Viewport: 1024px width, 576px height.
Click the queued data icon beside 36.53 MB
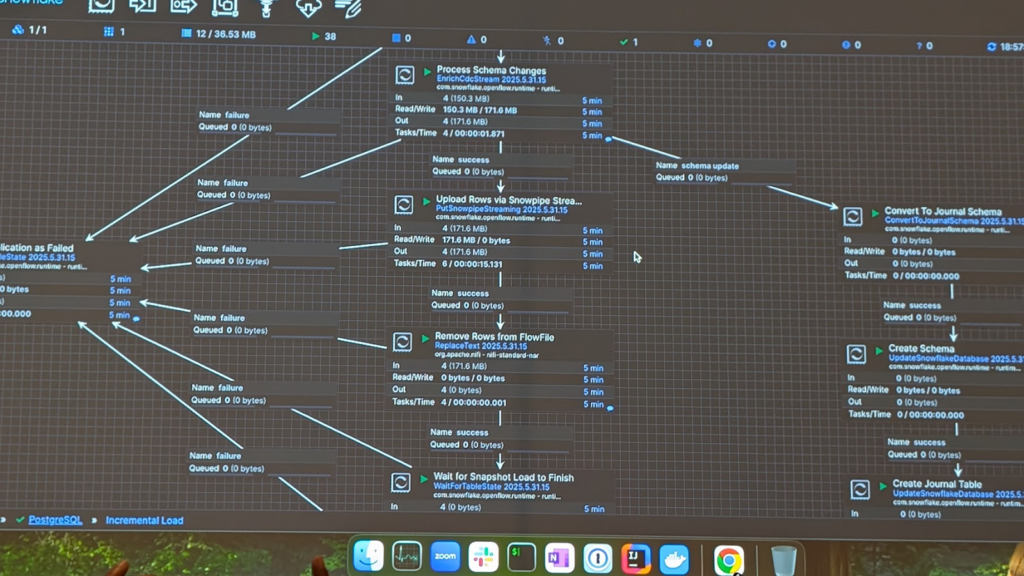pos(187,33)
